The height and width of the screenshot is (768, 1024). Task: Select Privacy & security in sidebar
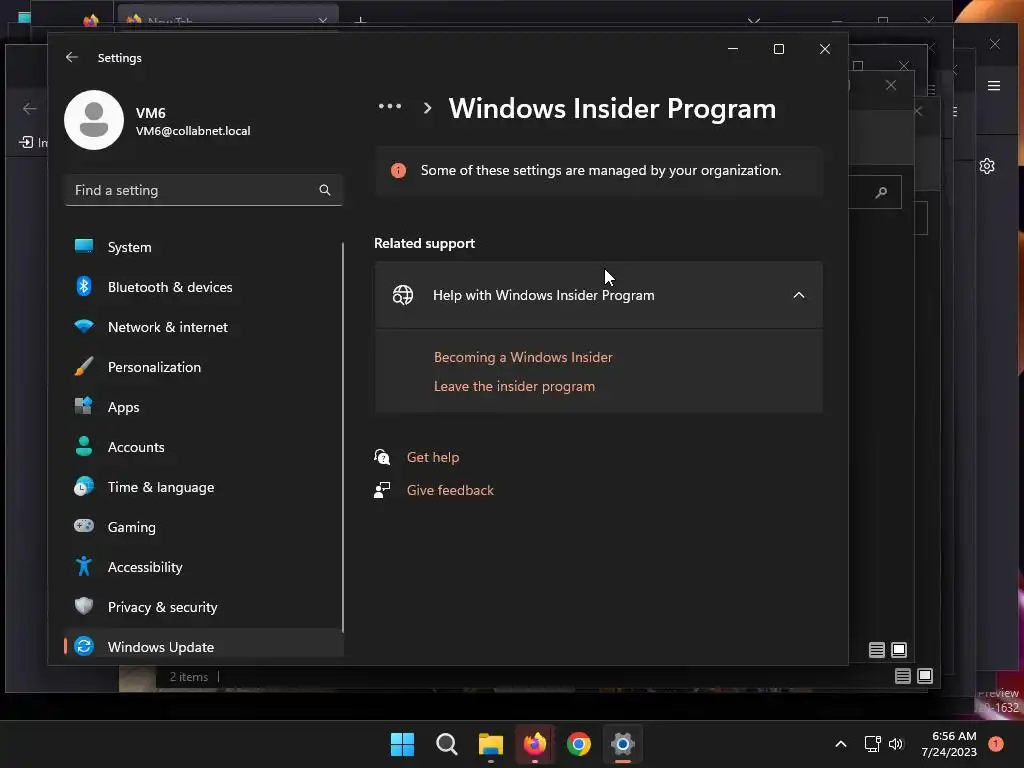pyautogui.click(x=204, y=607)
